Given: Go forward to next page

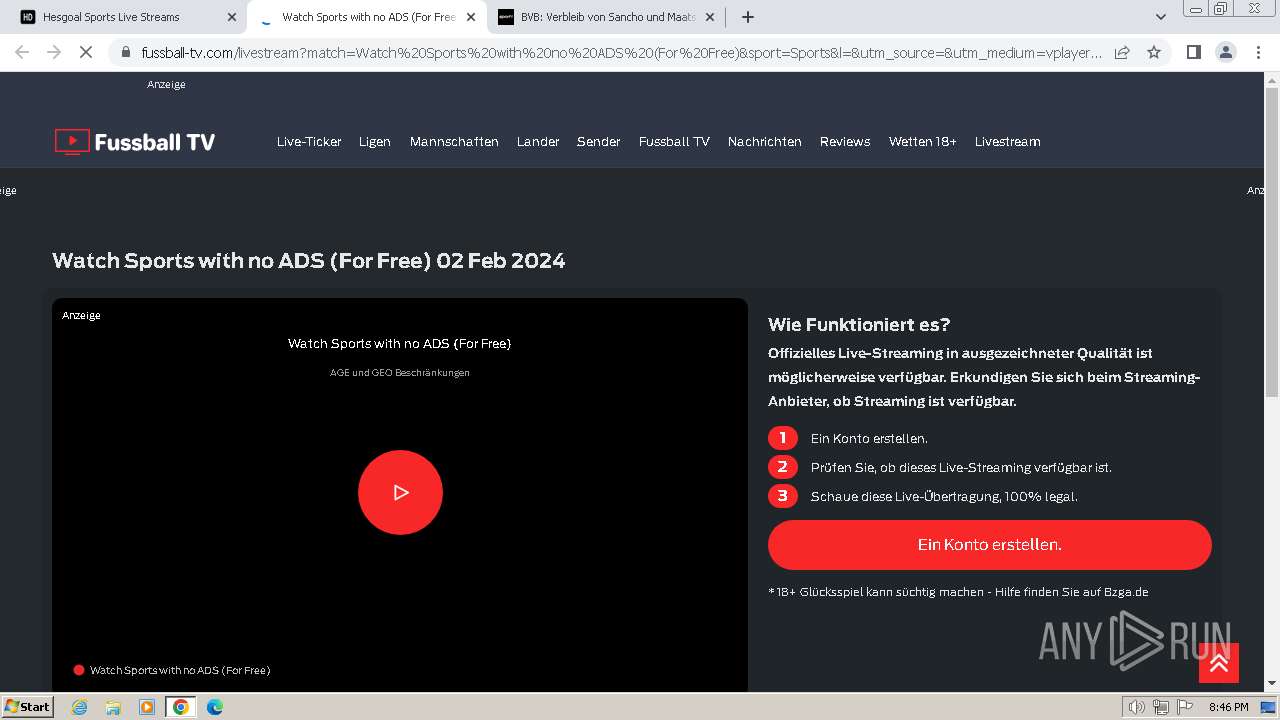Looking at the screenshot, I should 54,52.
